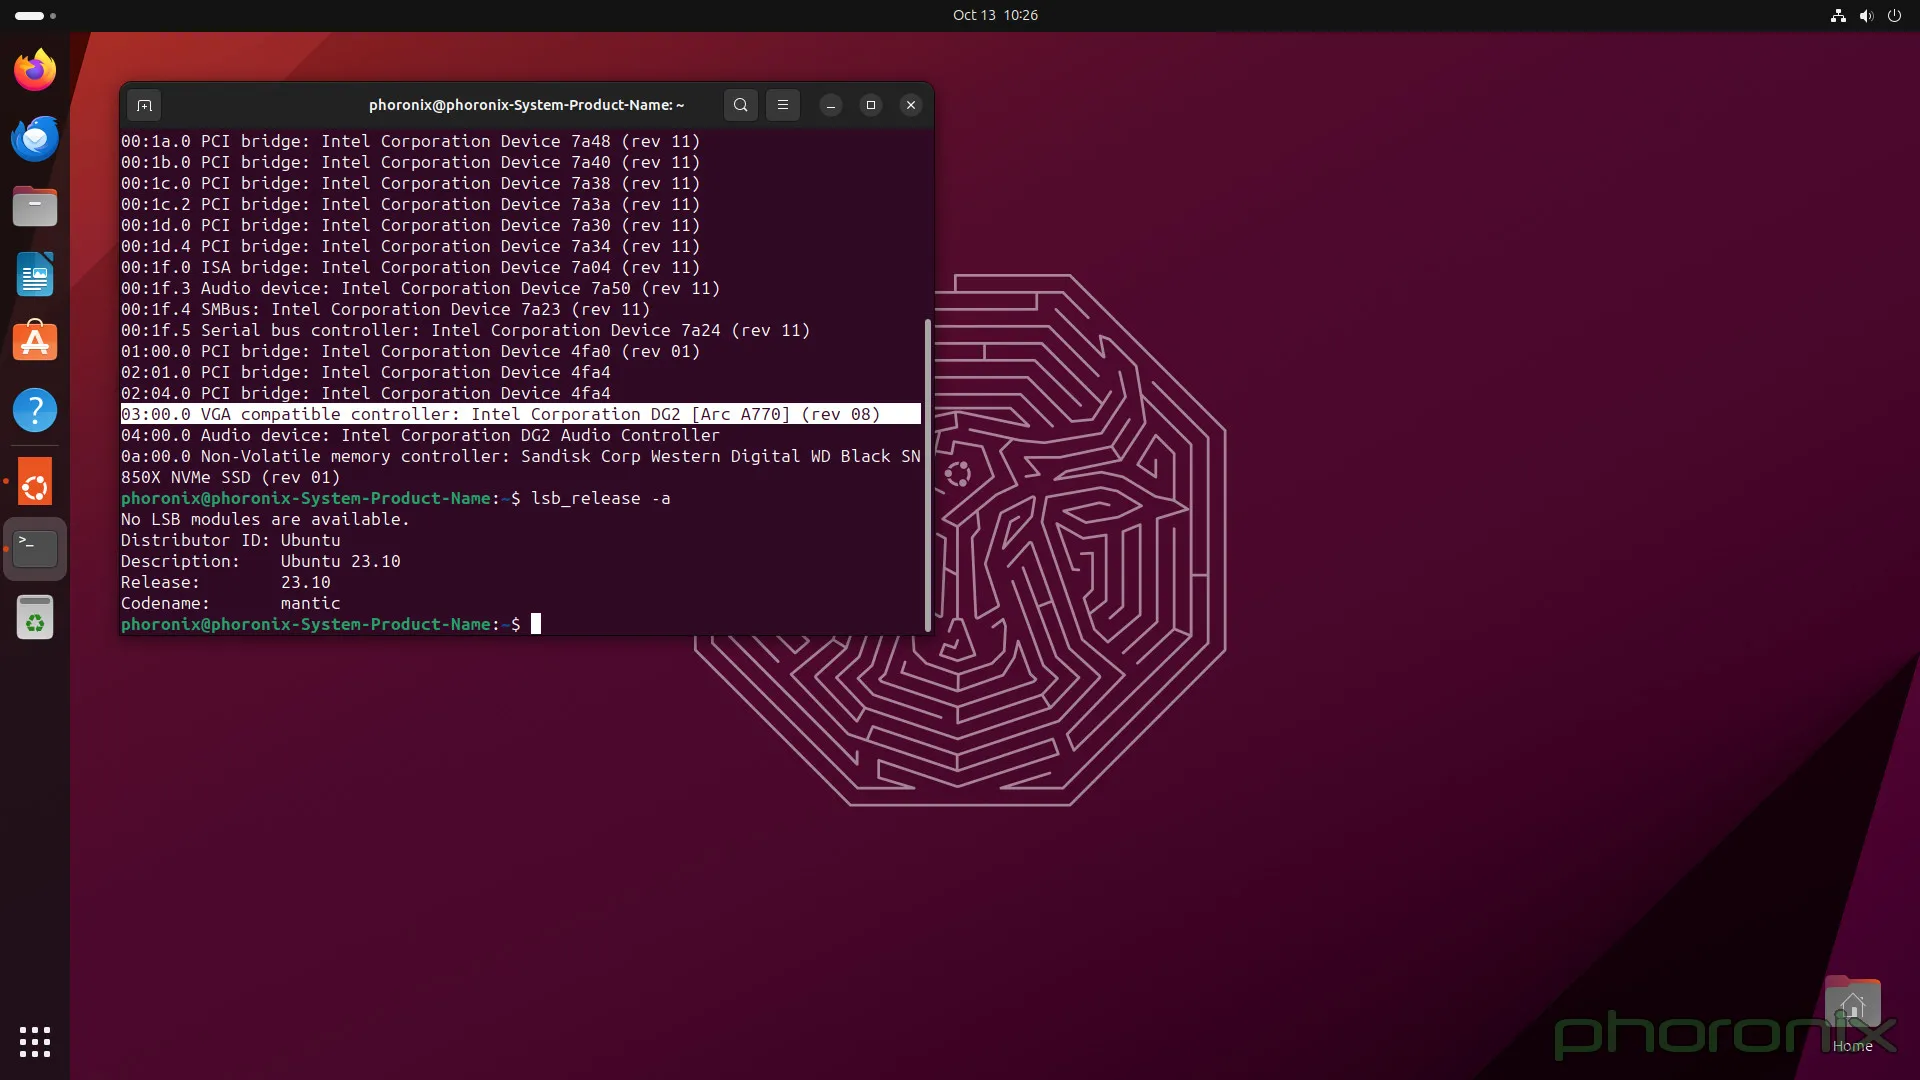Open a new terminal tab
1920x1080 pixels.
144,105
